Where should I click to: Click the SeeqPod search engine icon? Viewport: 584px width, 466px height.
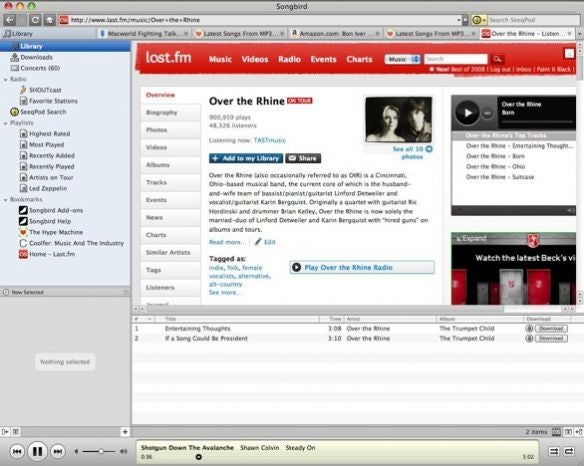(x=477, y=20)
